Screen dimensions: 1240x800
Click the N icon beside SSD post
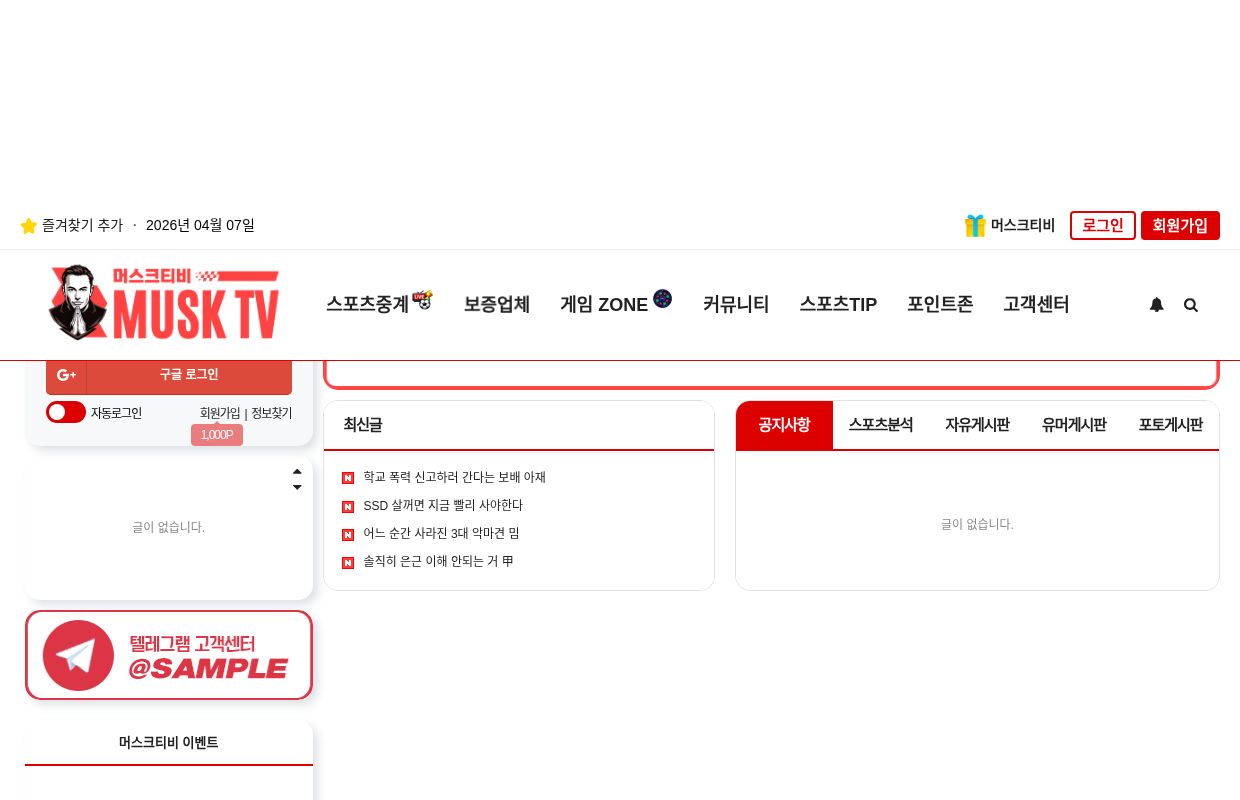(x=348, y=506)
